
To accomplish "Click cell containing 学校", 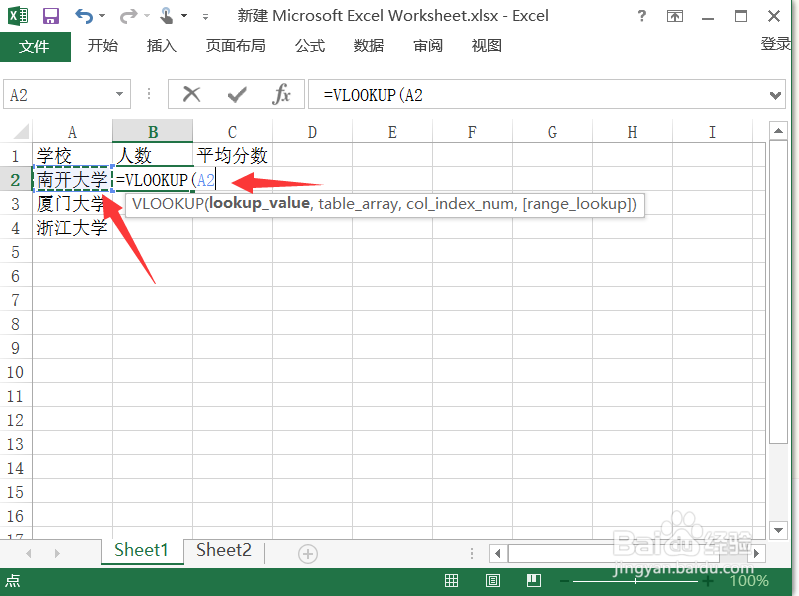I will [72, 155].
